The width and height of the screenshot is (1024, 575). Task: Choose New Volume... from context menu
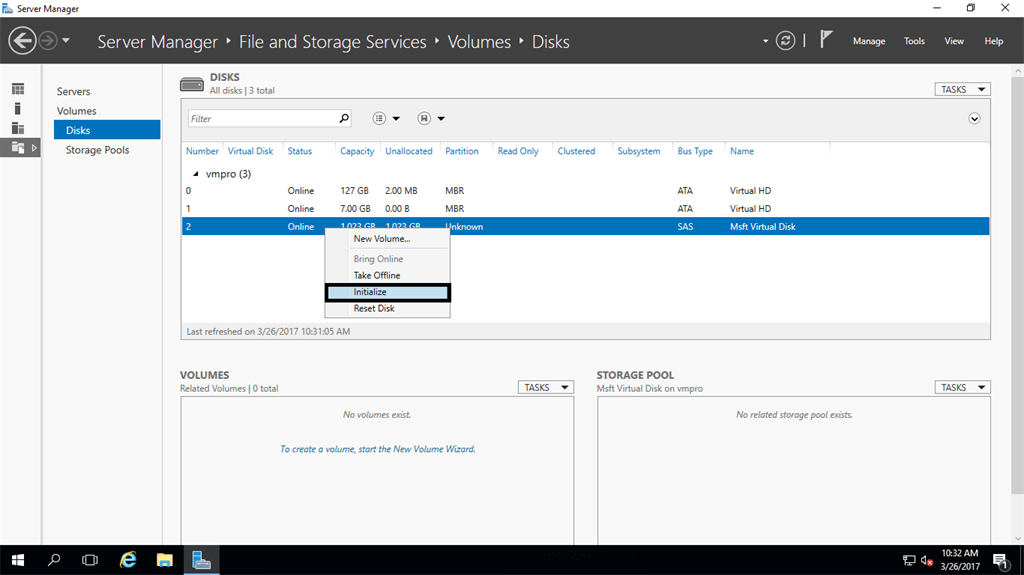387,239
